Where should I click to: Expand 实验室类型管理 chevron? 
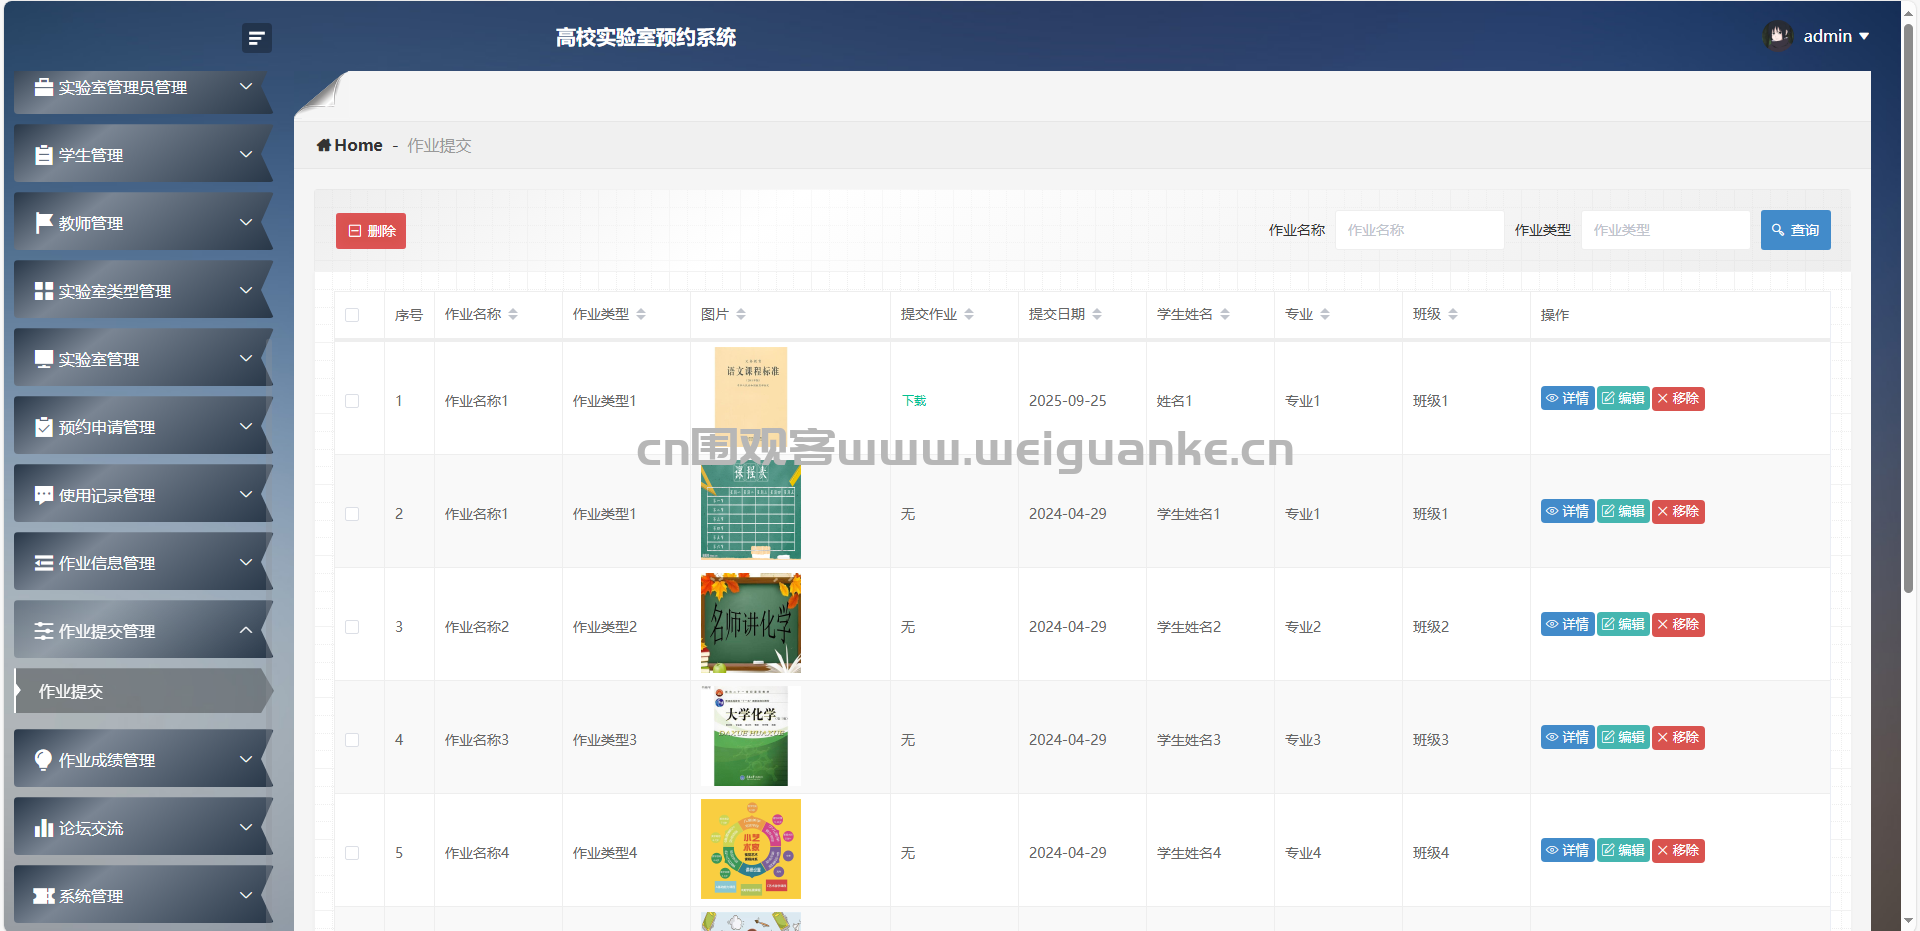pyautogui.click(x=246, y=291)
